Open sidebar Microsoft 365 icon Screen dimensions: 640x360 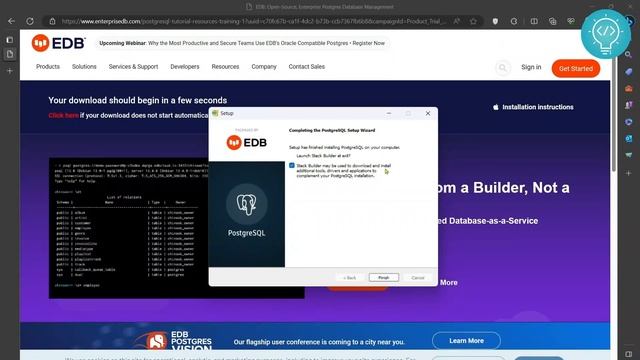629,122
